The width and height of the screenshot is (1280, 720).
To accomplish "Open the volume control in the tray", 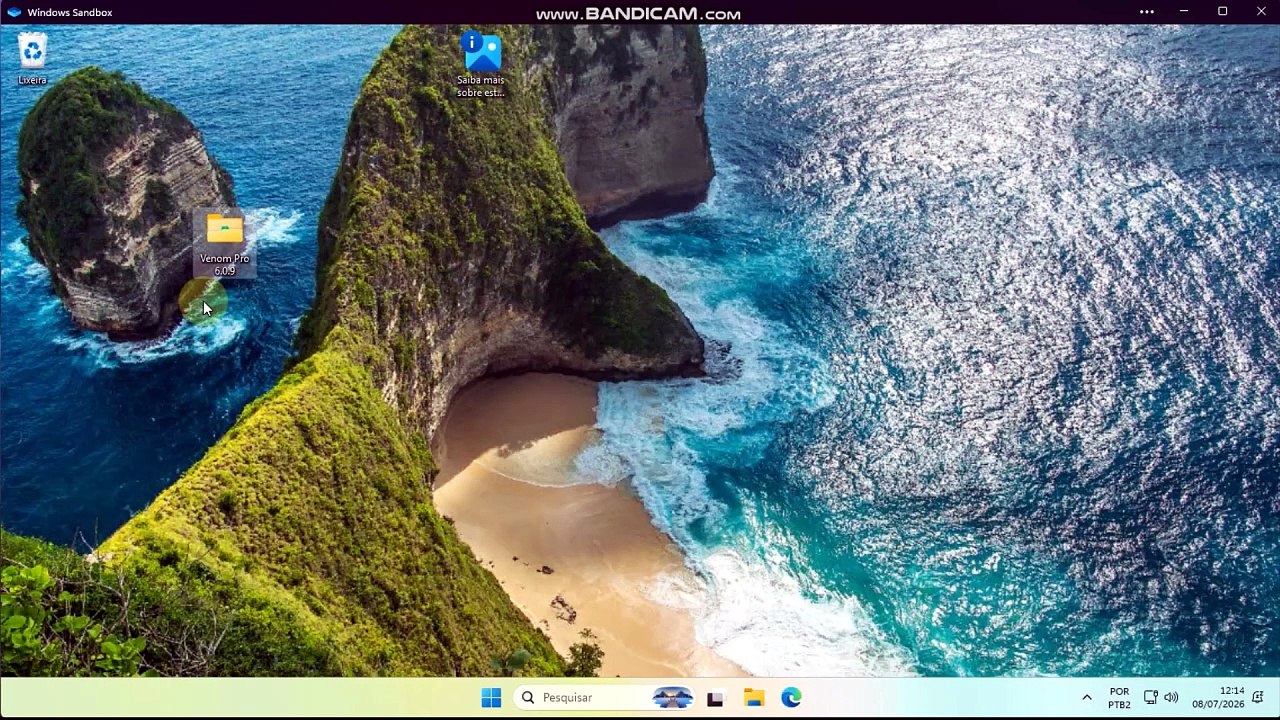I will tap(1171, 698).
